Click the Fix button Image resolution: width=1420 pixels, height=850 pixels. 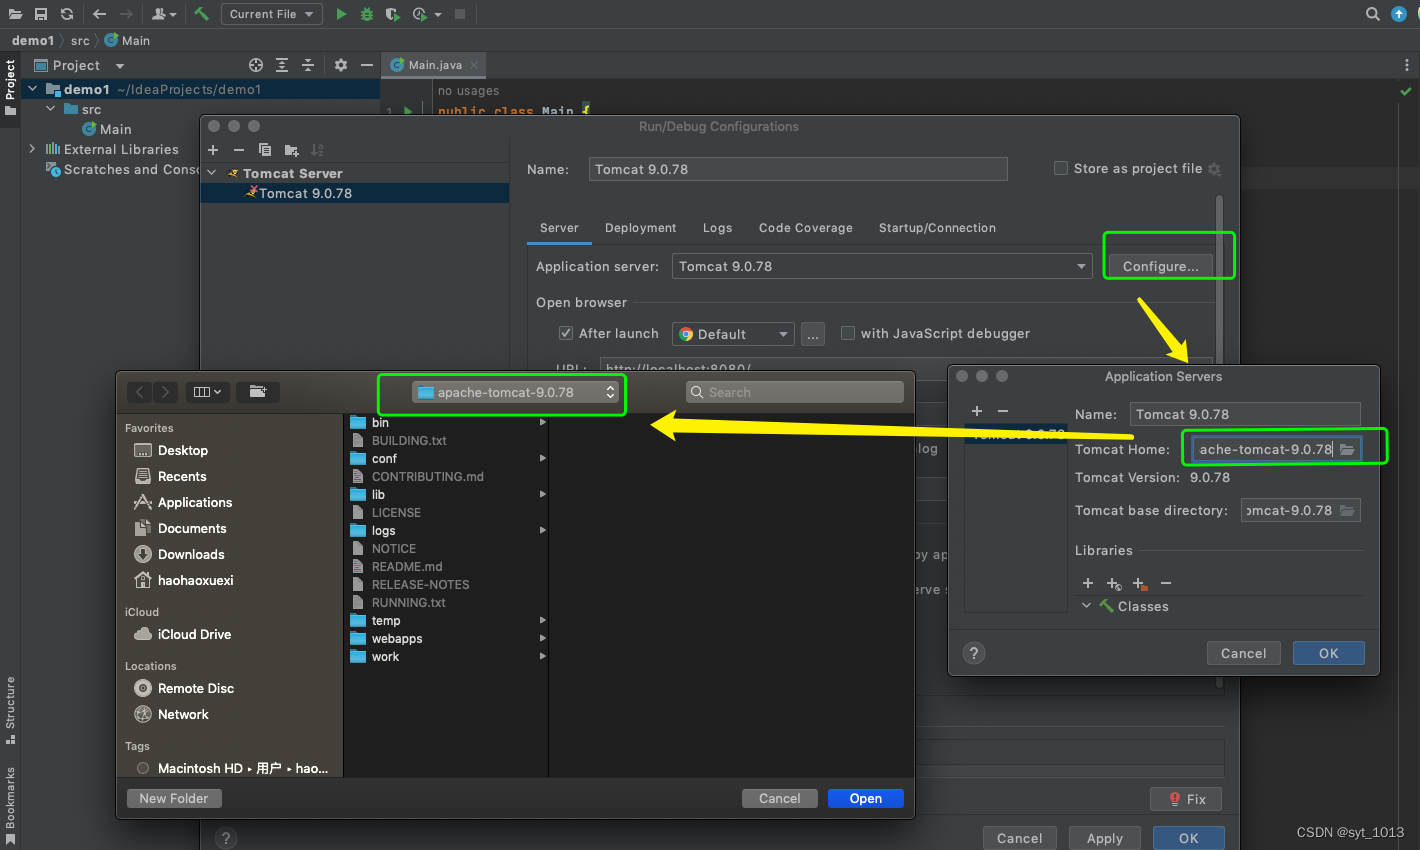(x=1186, y=799)
